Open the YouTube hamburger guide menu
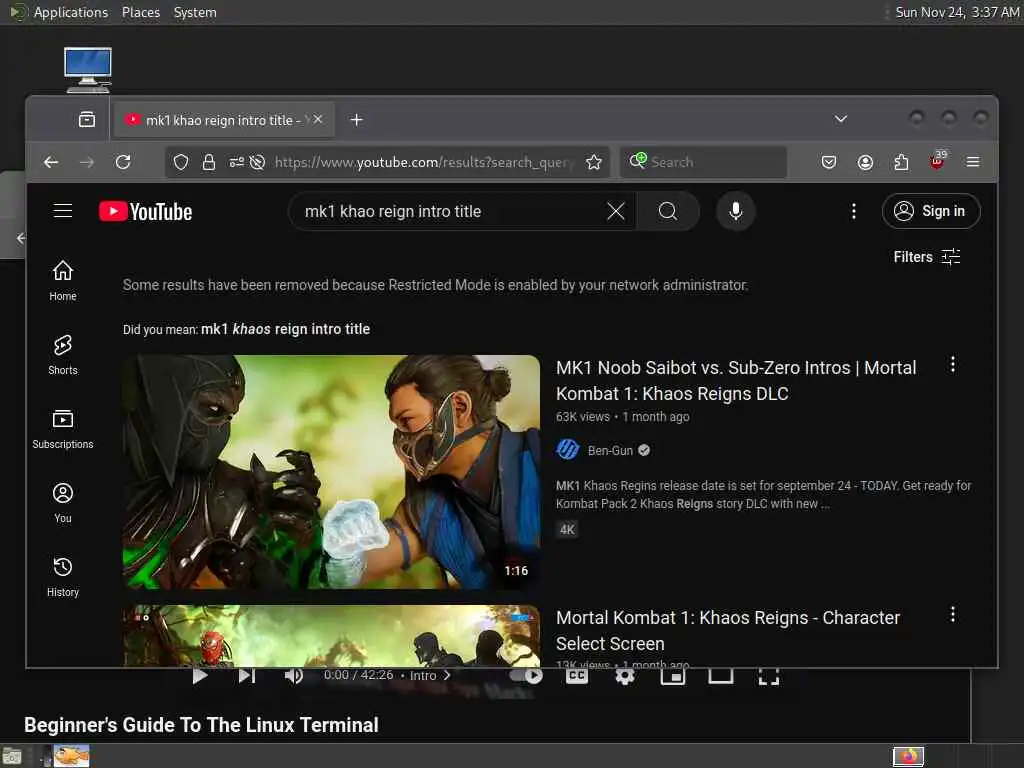 63,211
